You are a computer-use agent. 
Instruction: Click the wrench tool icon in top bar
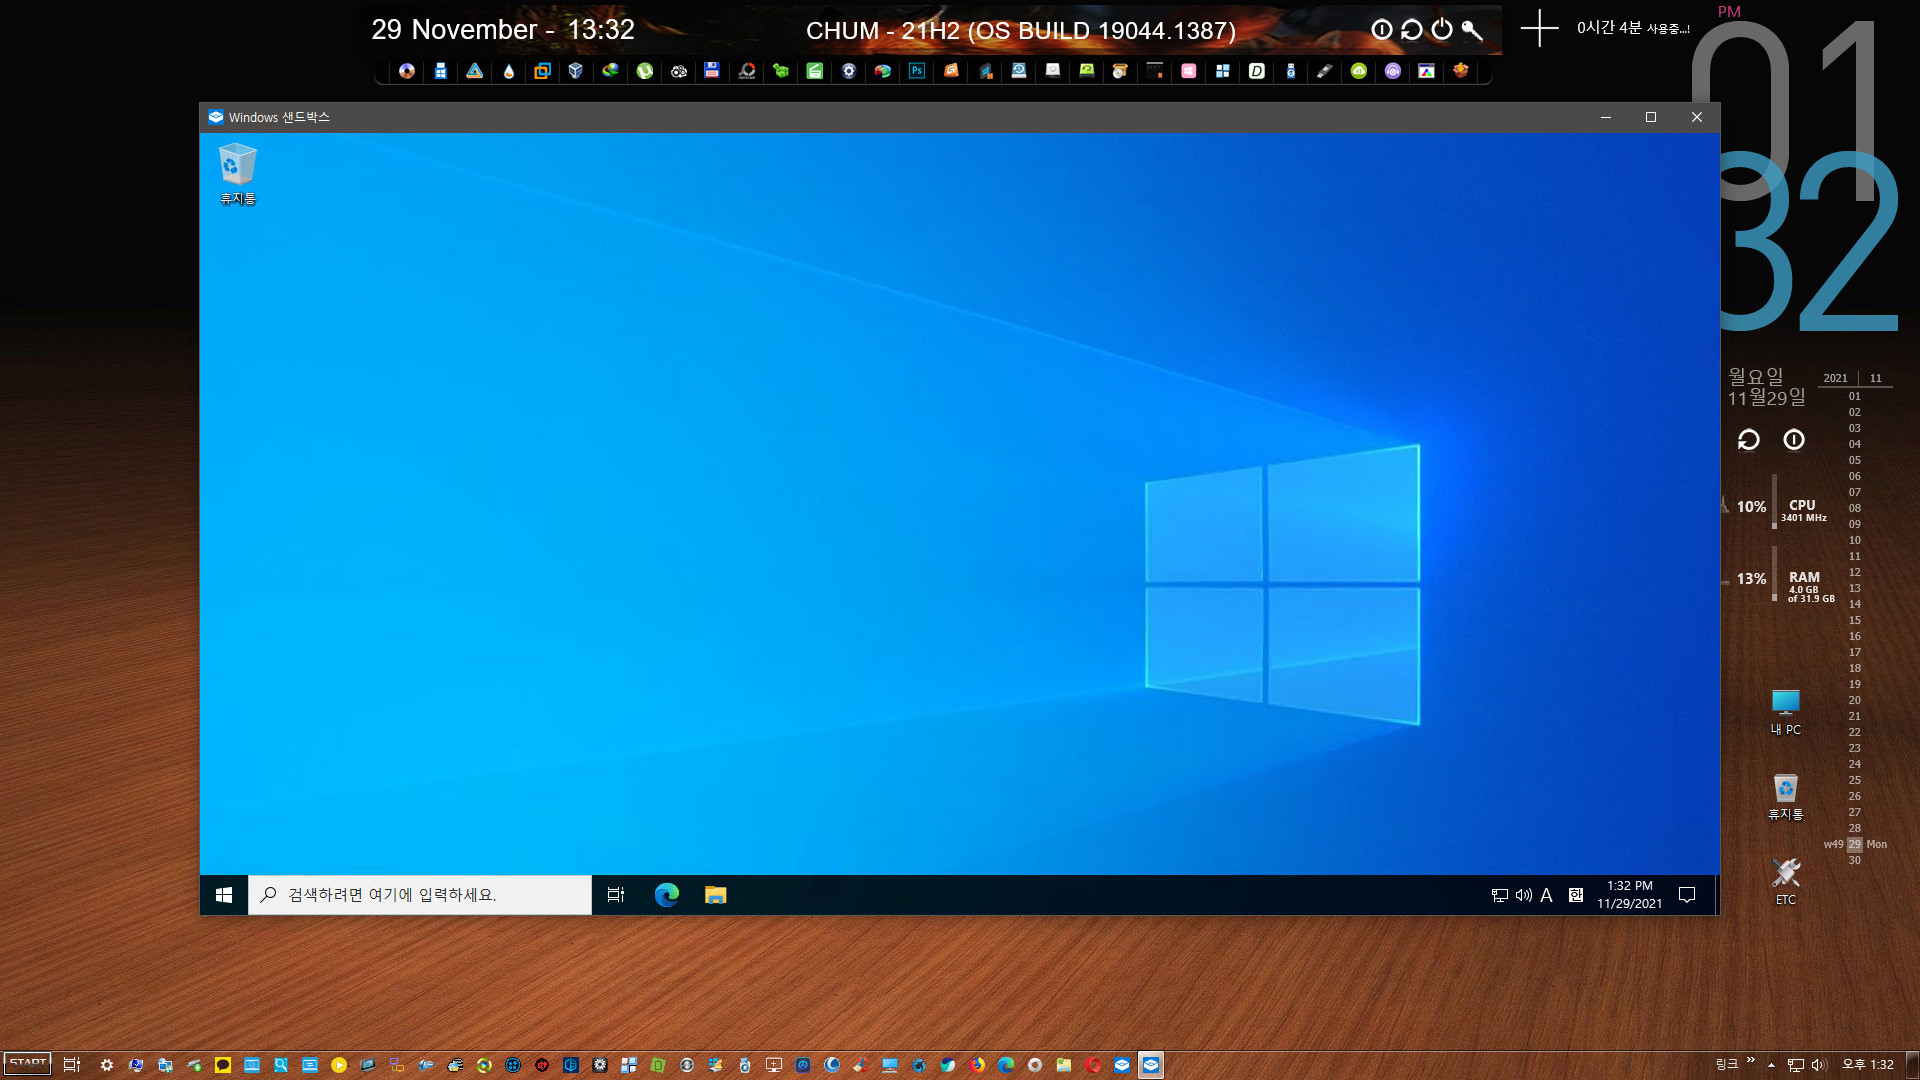click(x=1472, y=30)
